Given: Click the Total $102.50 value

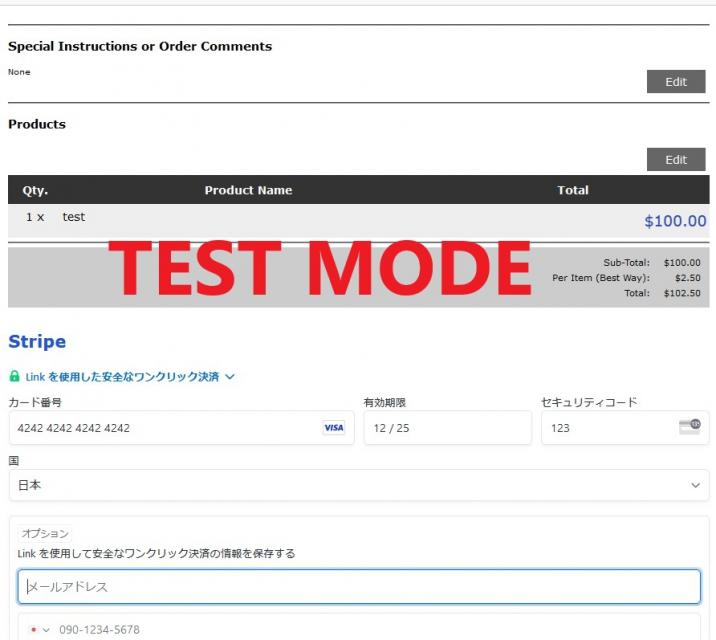Looking at the screenshot, I should point(682,293).
